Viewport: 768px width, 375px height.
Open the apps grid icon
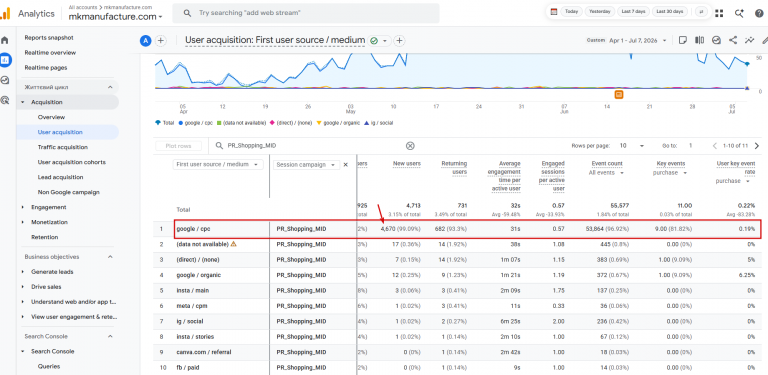click(719, 13)
